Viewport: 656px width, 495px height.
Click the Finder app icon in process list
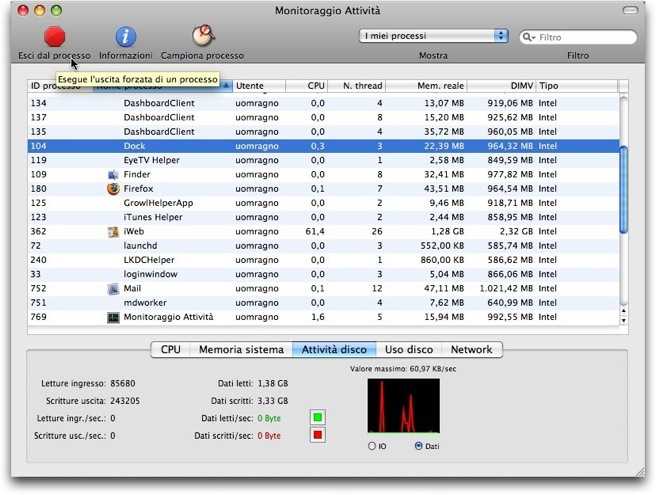pyautogui.click(x=113, y=175)
